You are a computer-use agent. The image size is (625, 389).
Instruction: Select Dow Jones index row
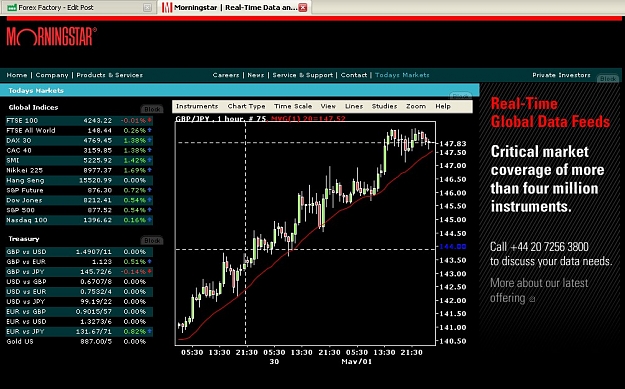tap(79, 200)
